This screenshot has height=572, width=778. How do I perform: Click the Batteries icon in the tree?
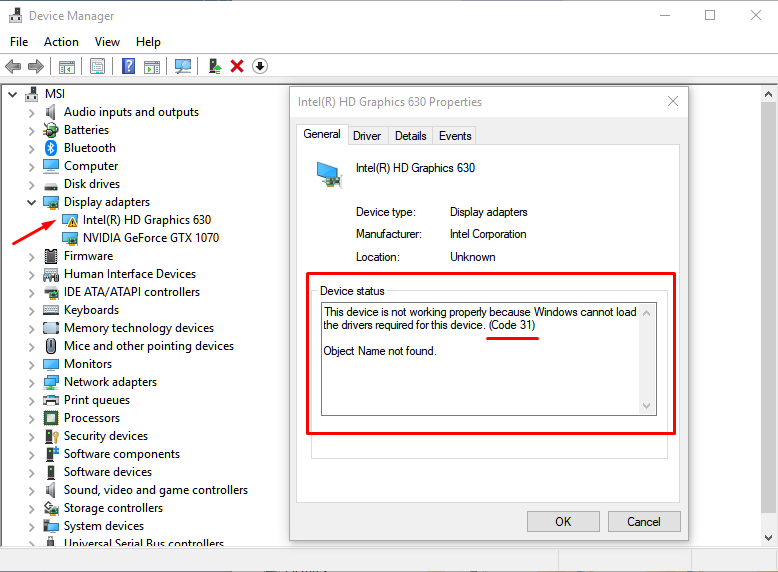51,130
